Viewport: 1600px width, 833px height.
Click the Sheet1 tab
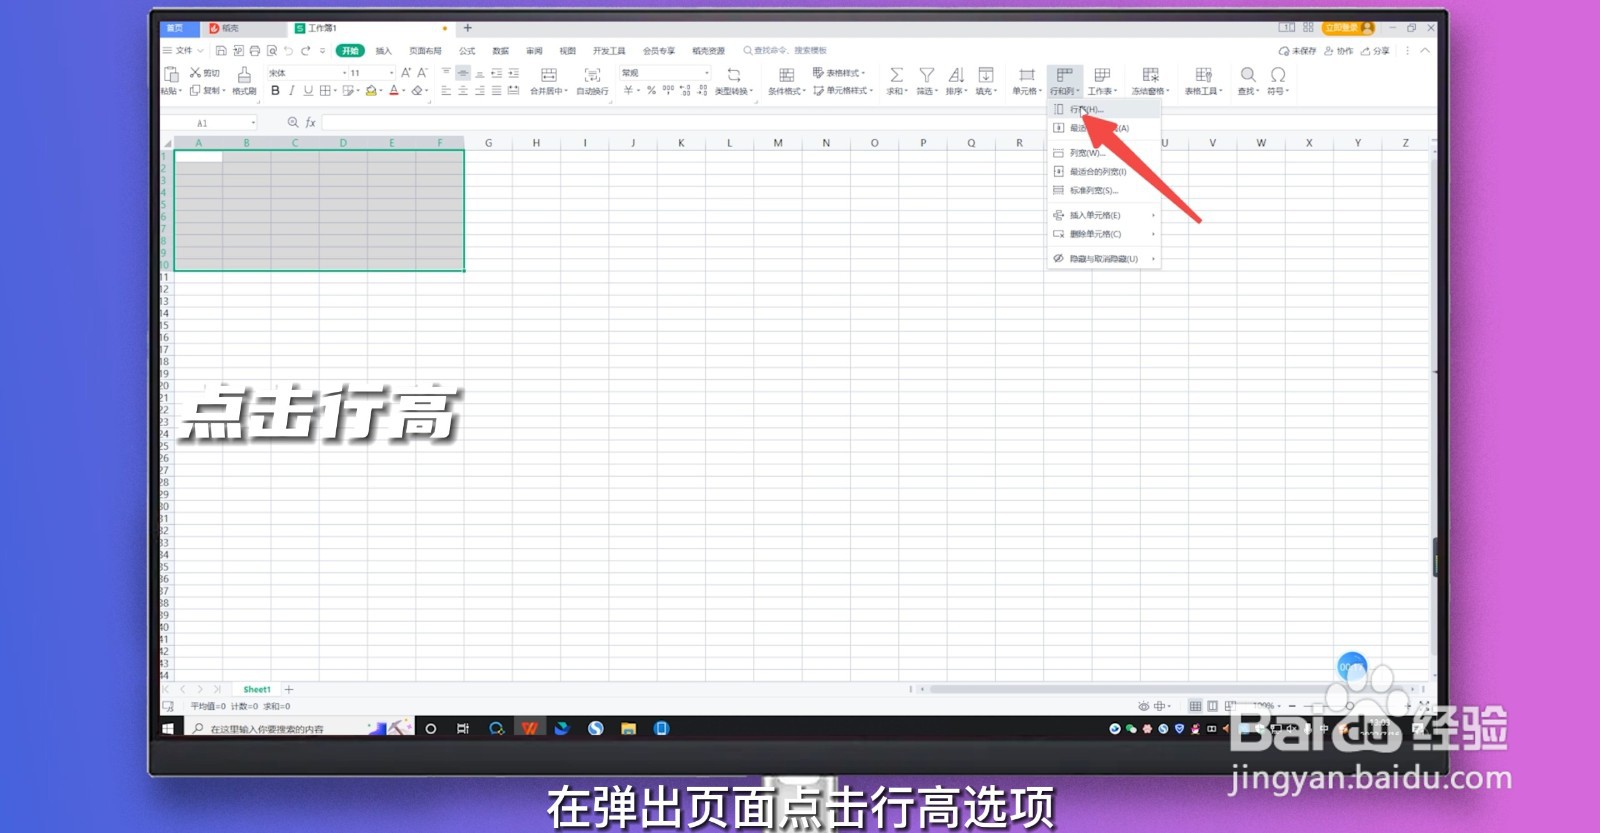click(x=257, y=690)
